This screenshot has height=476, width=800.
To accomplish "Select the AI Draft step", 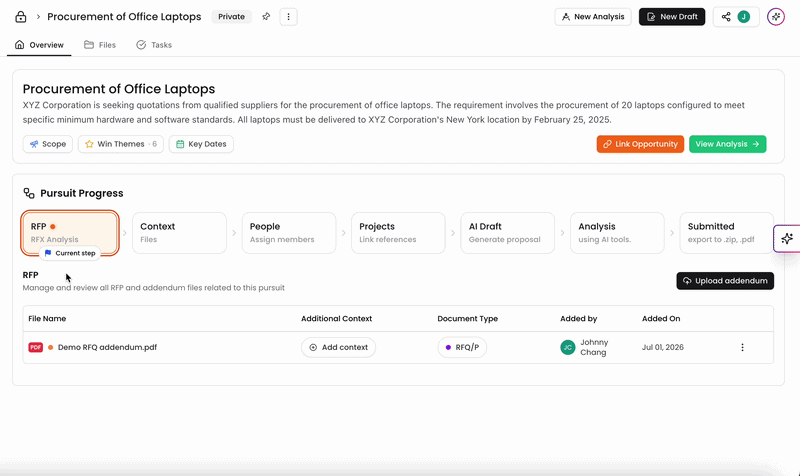I will 507,233.
